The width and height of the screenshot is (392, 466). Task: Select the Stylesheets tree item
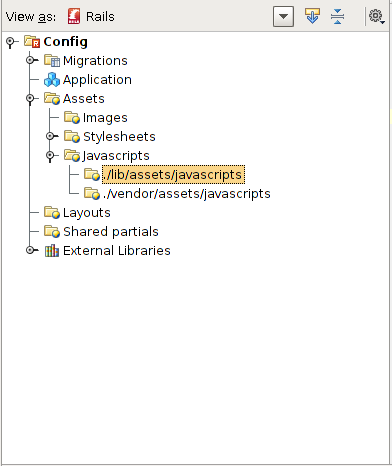119,137
